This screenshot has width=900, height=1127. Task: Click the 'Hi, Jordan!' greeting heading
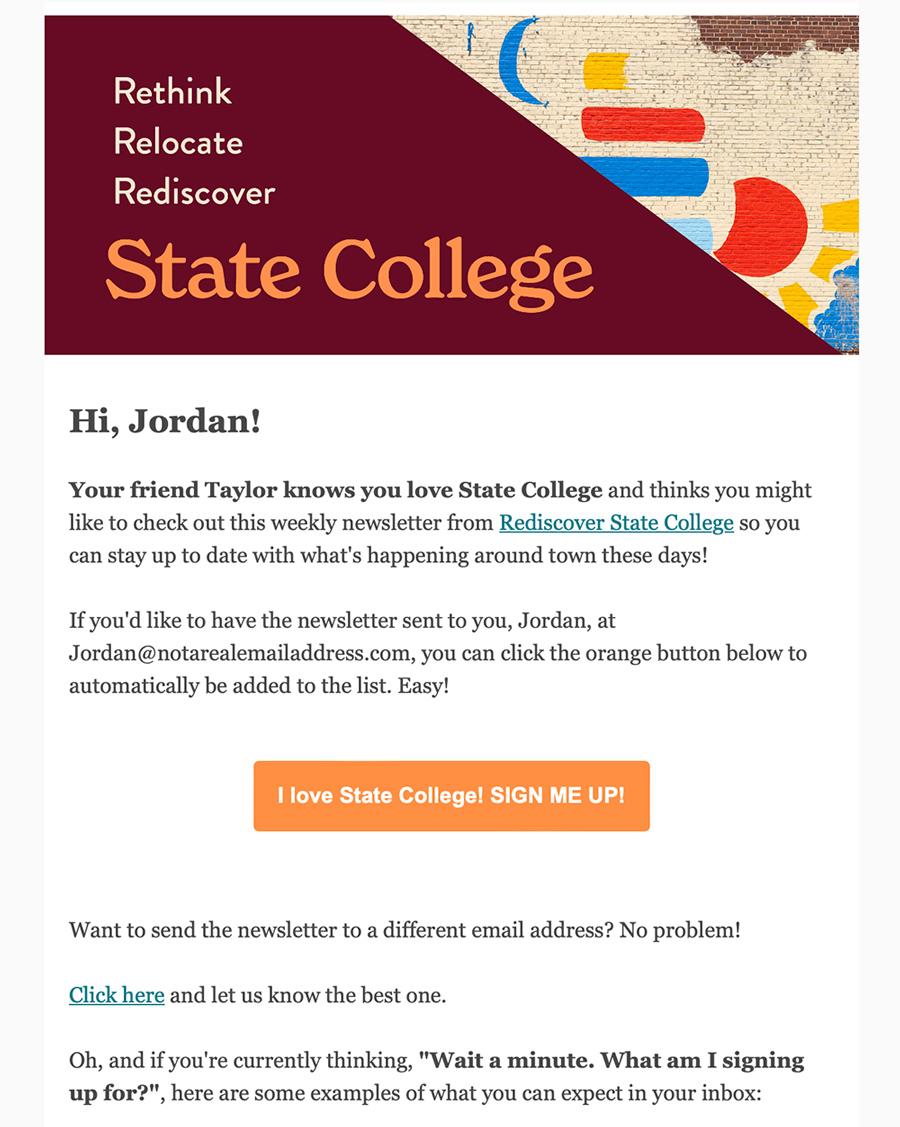pos(165,421)
